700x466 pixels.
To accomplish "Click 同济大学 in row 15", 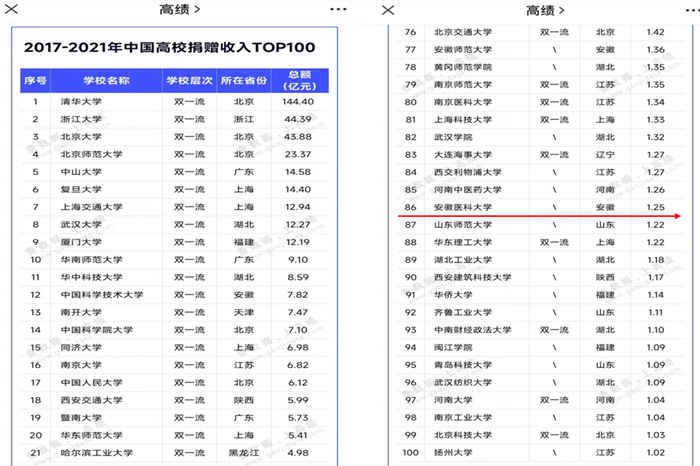I will coord(81,347).
